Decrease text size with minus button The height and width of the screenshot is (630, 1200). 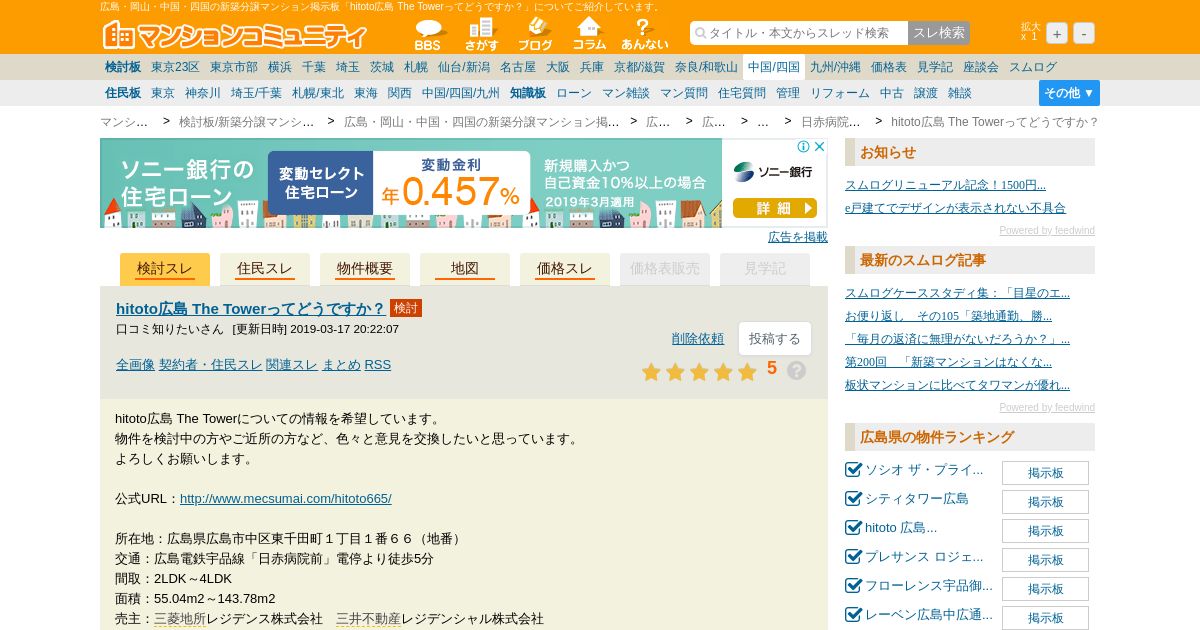(1084, 33)
